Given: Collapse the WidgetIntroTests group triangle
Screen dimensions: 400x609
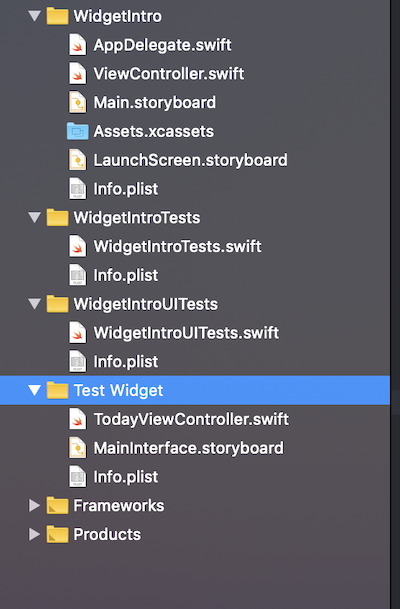Looking at the screenshot, I should point(35,218).
